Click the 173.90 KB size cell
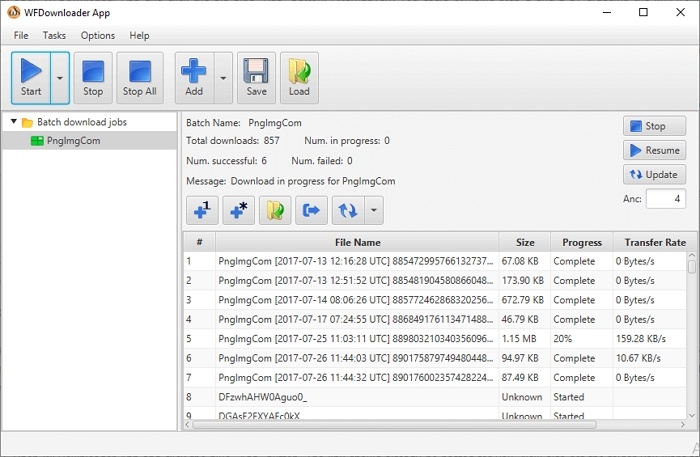The image size is (700, 457). [523, 281]
